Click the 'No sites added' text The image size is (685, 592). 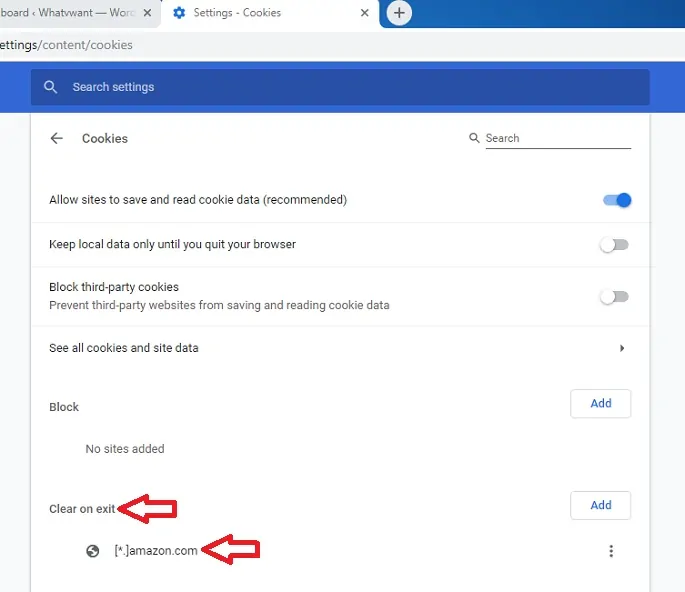coord(125,449)
